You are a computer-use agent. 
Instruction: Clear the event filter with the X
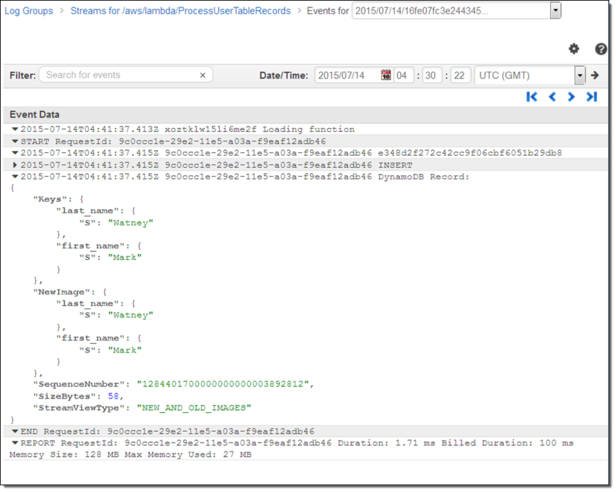click(203, 75)
